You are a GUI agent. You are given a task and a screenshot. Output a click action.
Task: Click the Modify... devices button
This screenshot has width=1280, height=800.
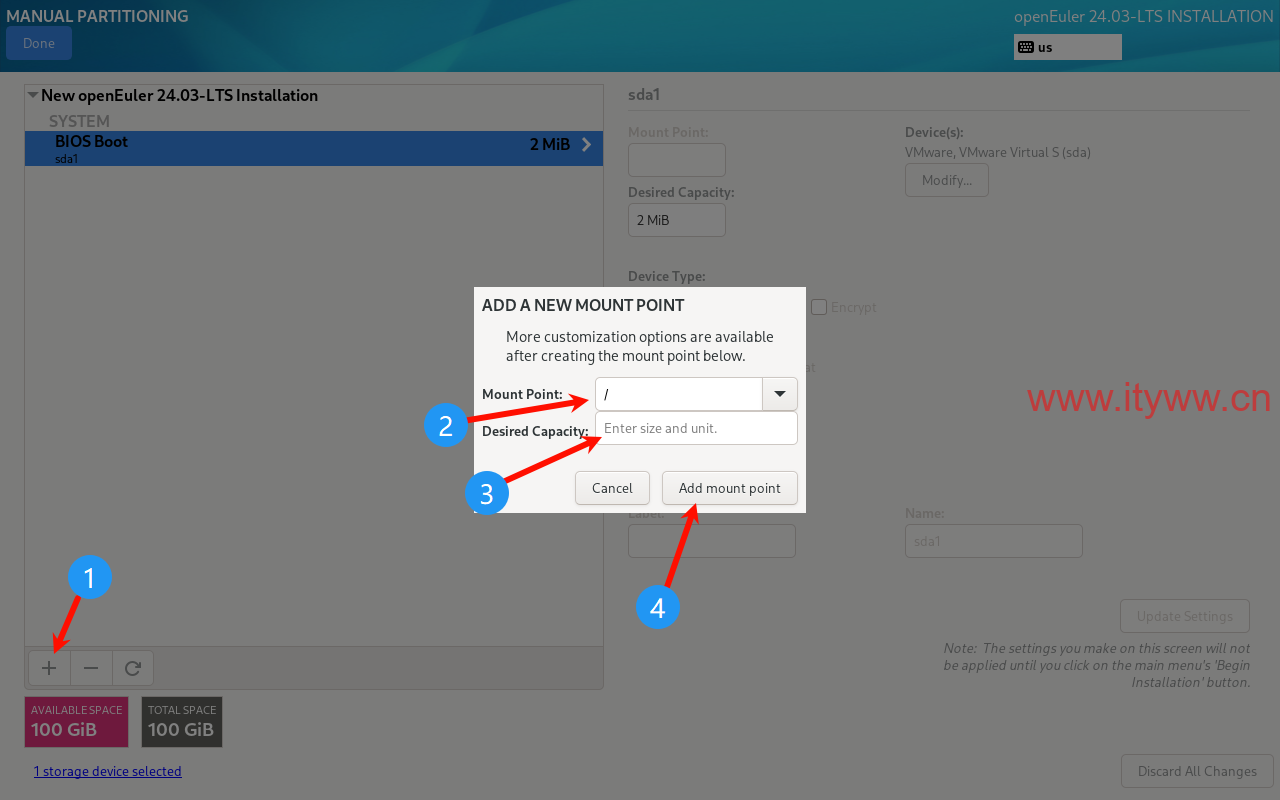pos(947,180)
